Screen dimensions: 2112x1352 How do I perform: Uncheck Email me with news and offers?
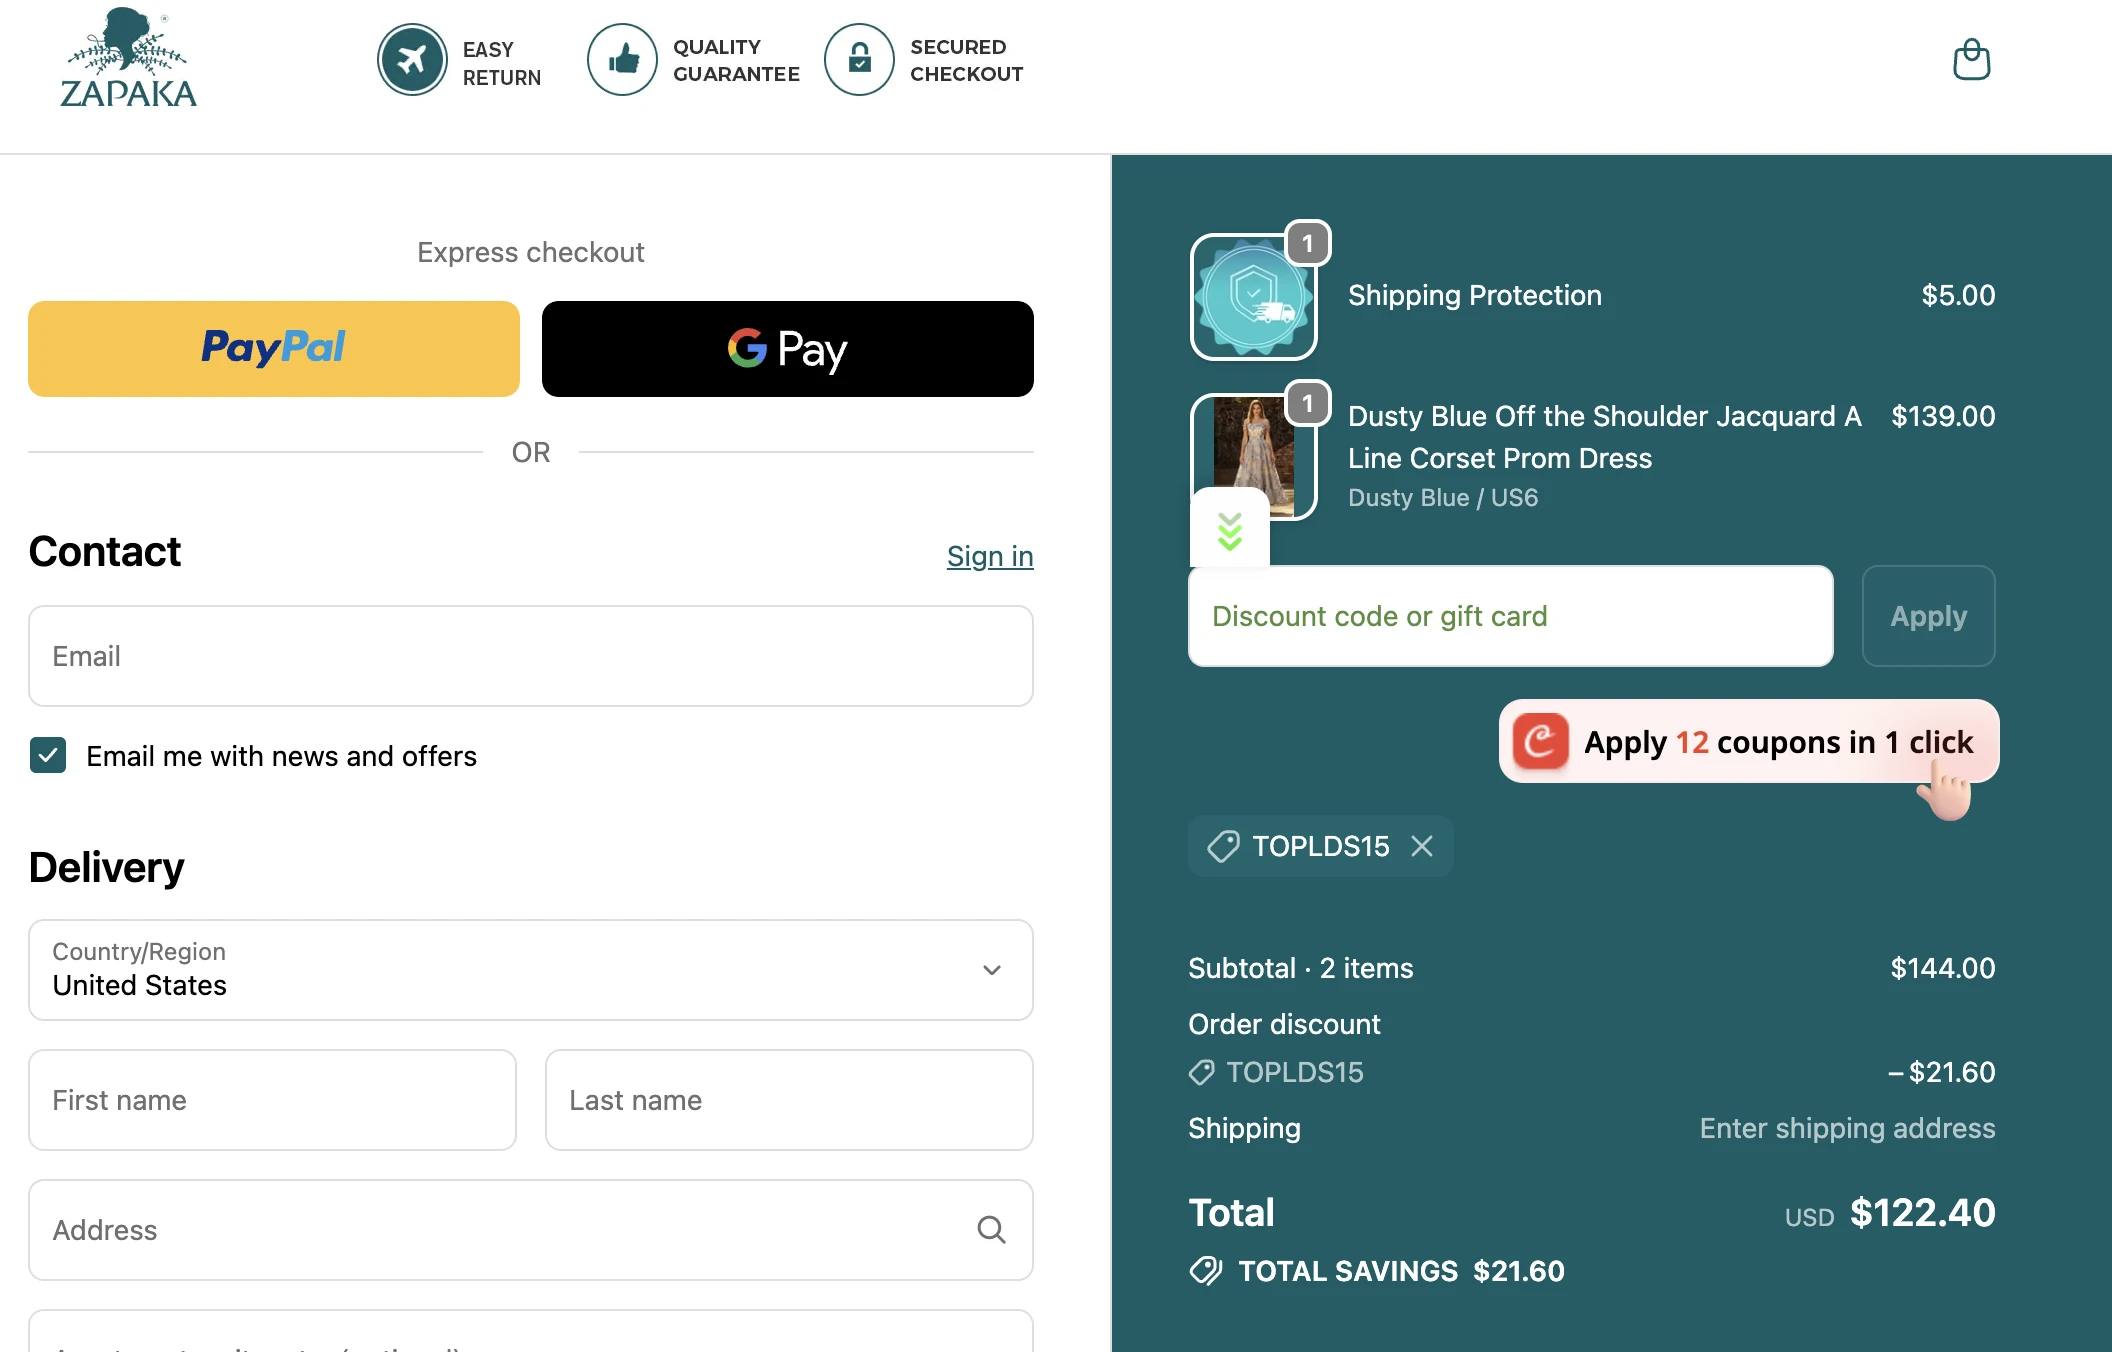point(48,755)
